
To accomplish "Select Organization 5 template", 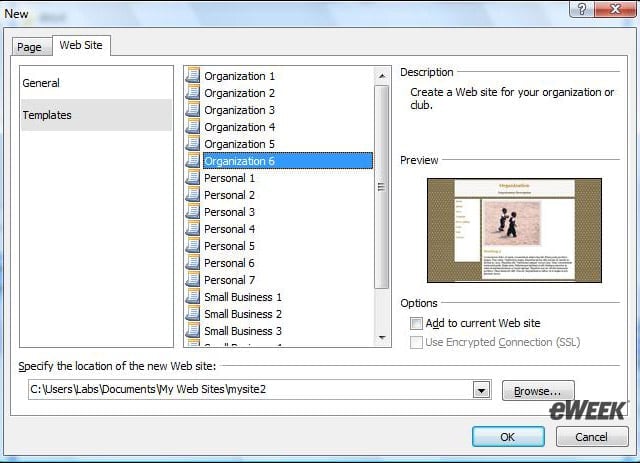I will click(240, 144).
